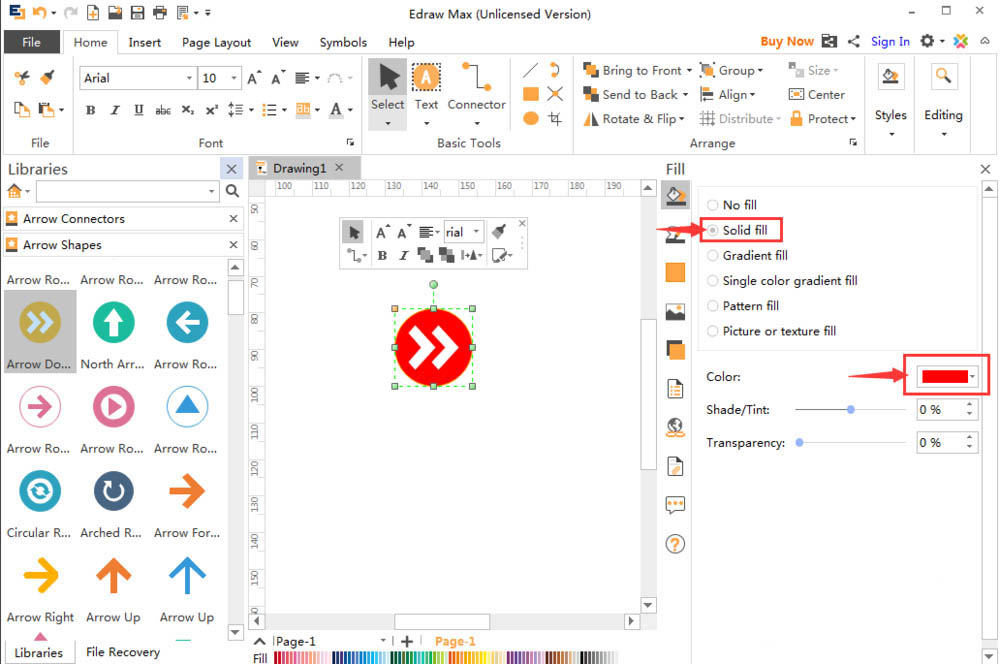Viewport: 1000px width, 664px height.
Task: Open the Protect dropdown
Action: click(823, 119)
